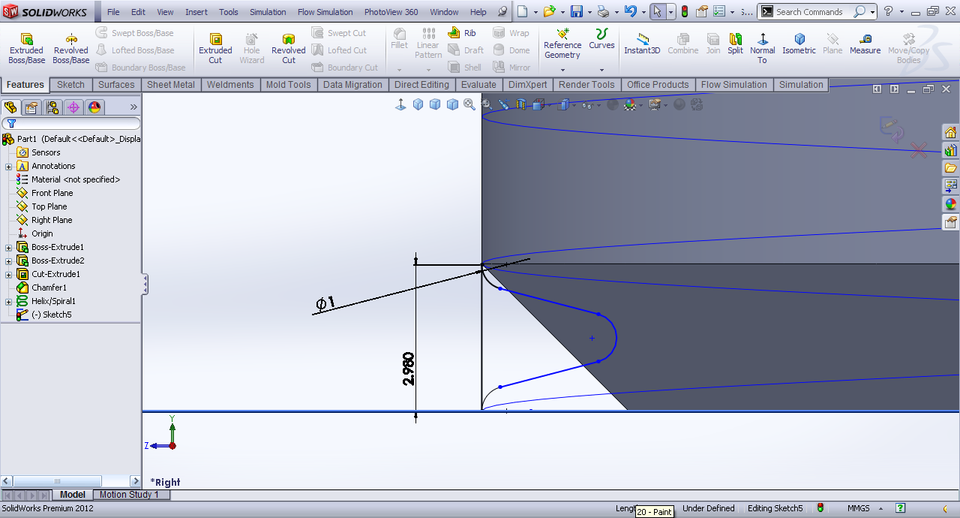The height and width of the screenshot is (518, 960).
Task: Select the Extruded Boss/Base tool
Action: pos(26,48)
